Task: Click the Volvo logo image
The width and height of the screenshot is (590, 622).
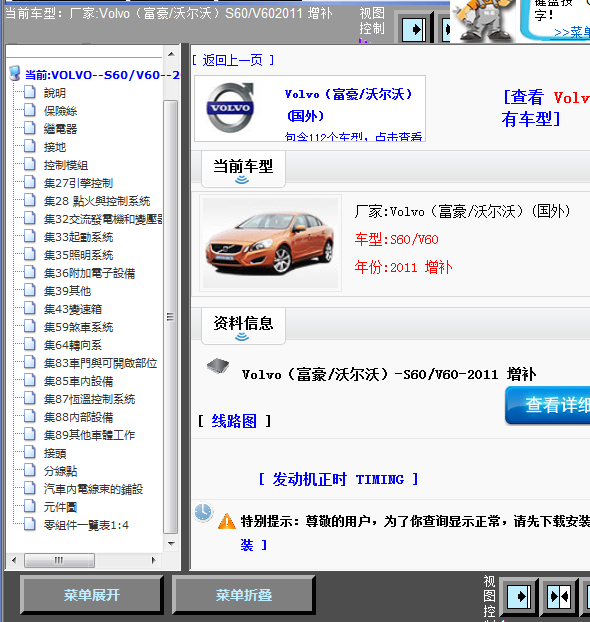Action: pos(230,108)
